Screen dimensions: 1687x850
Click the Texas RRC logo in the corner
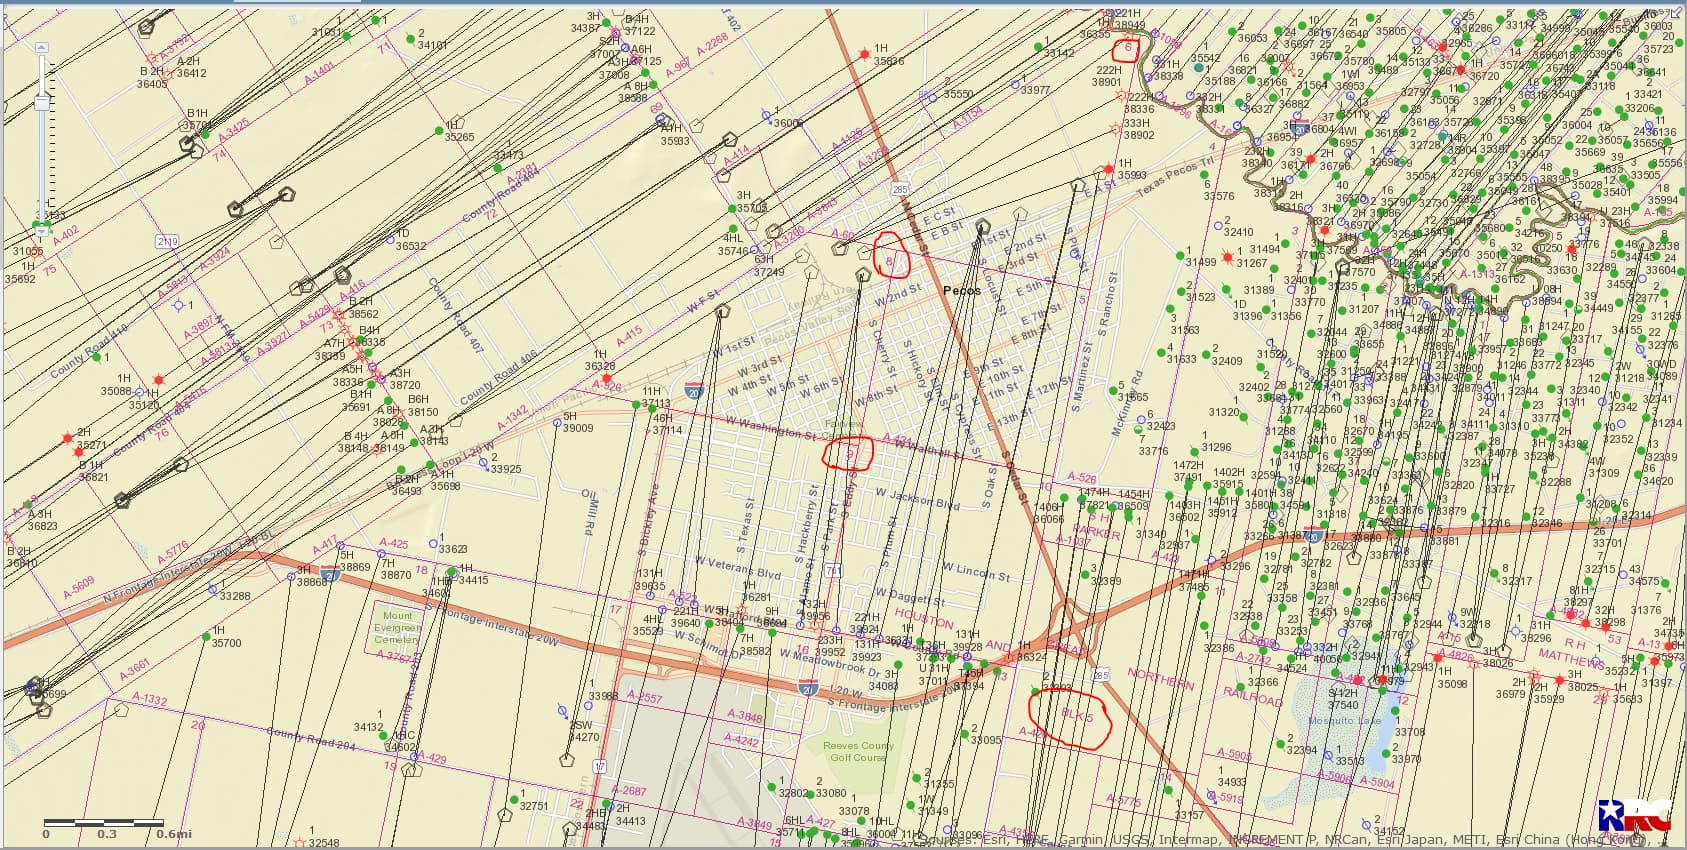(x=1633, y=815)
